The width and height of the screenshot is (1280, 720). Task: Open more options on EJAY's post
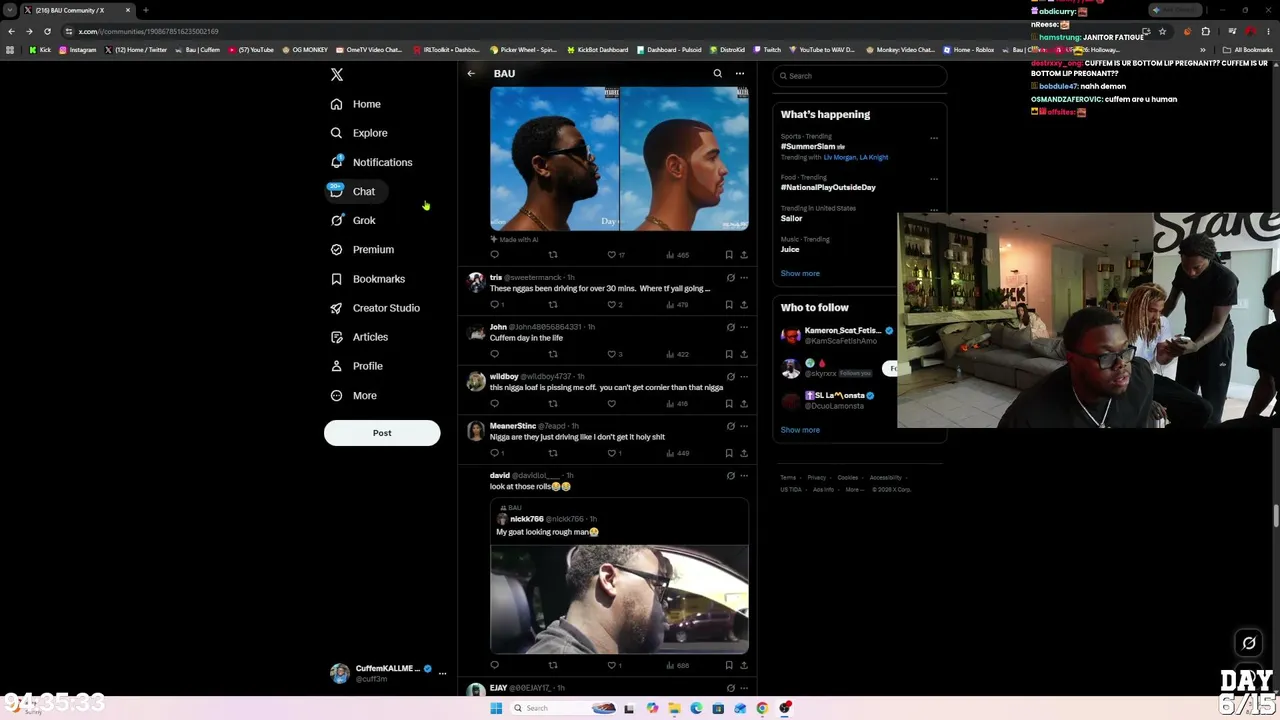pyautogui.click(x=743, y=688)
